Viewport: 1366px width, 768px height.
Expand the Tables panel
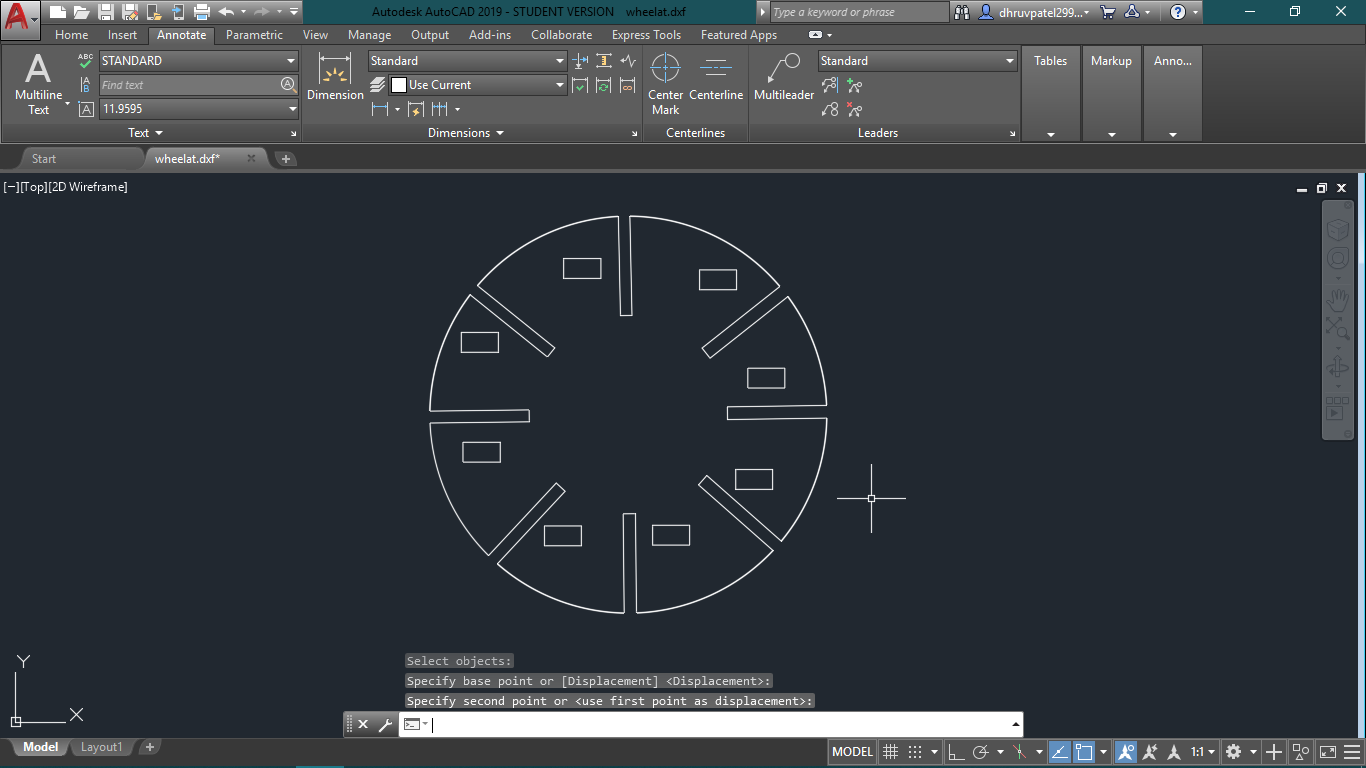(x=1051, y=93)
